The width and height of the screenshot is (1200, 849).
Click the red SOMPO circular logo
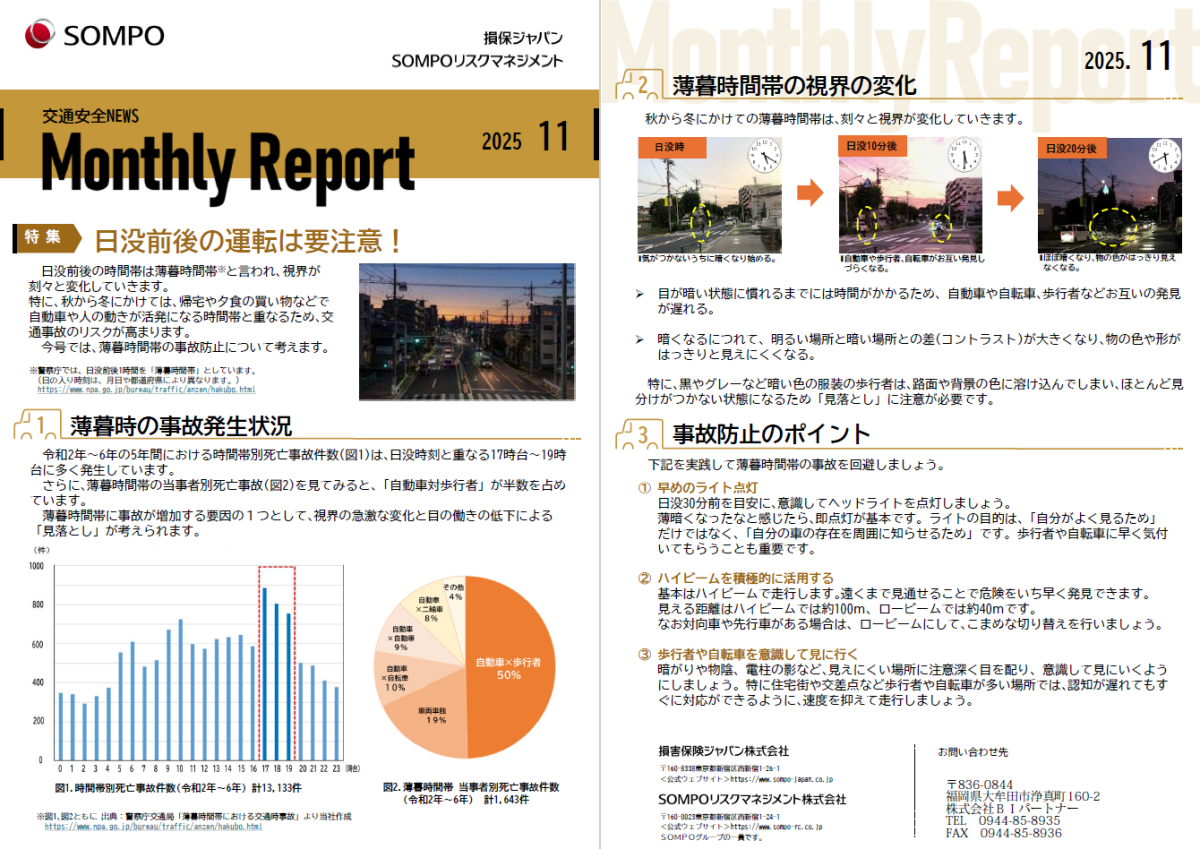[x=41, y=35]
